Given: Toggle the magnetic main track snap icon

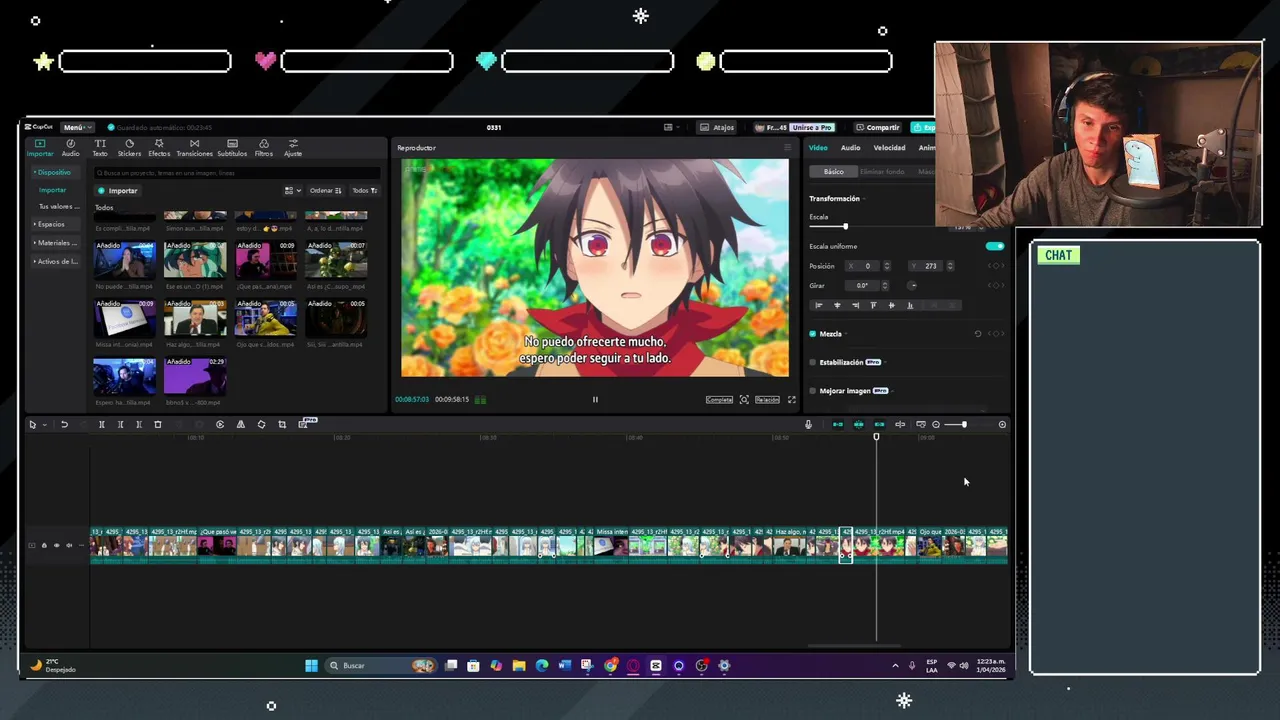Looking at the screenshot, I should (838, 425).
